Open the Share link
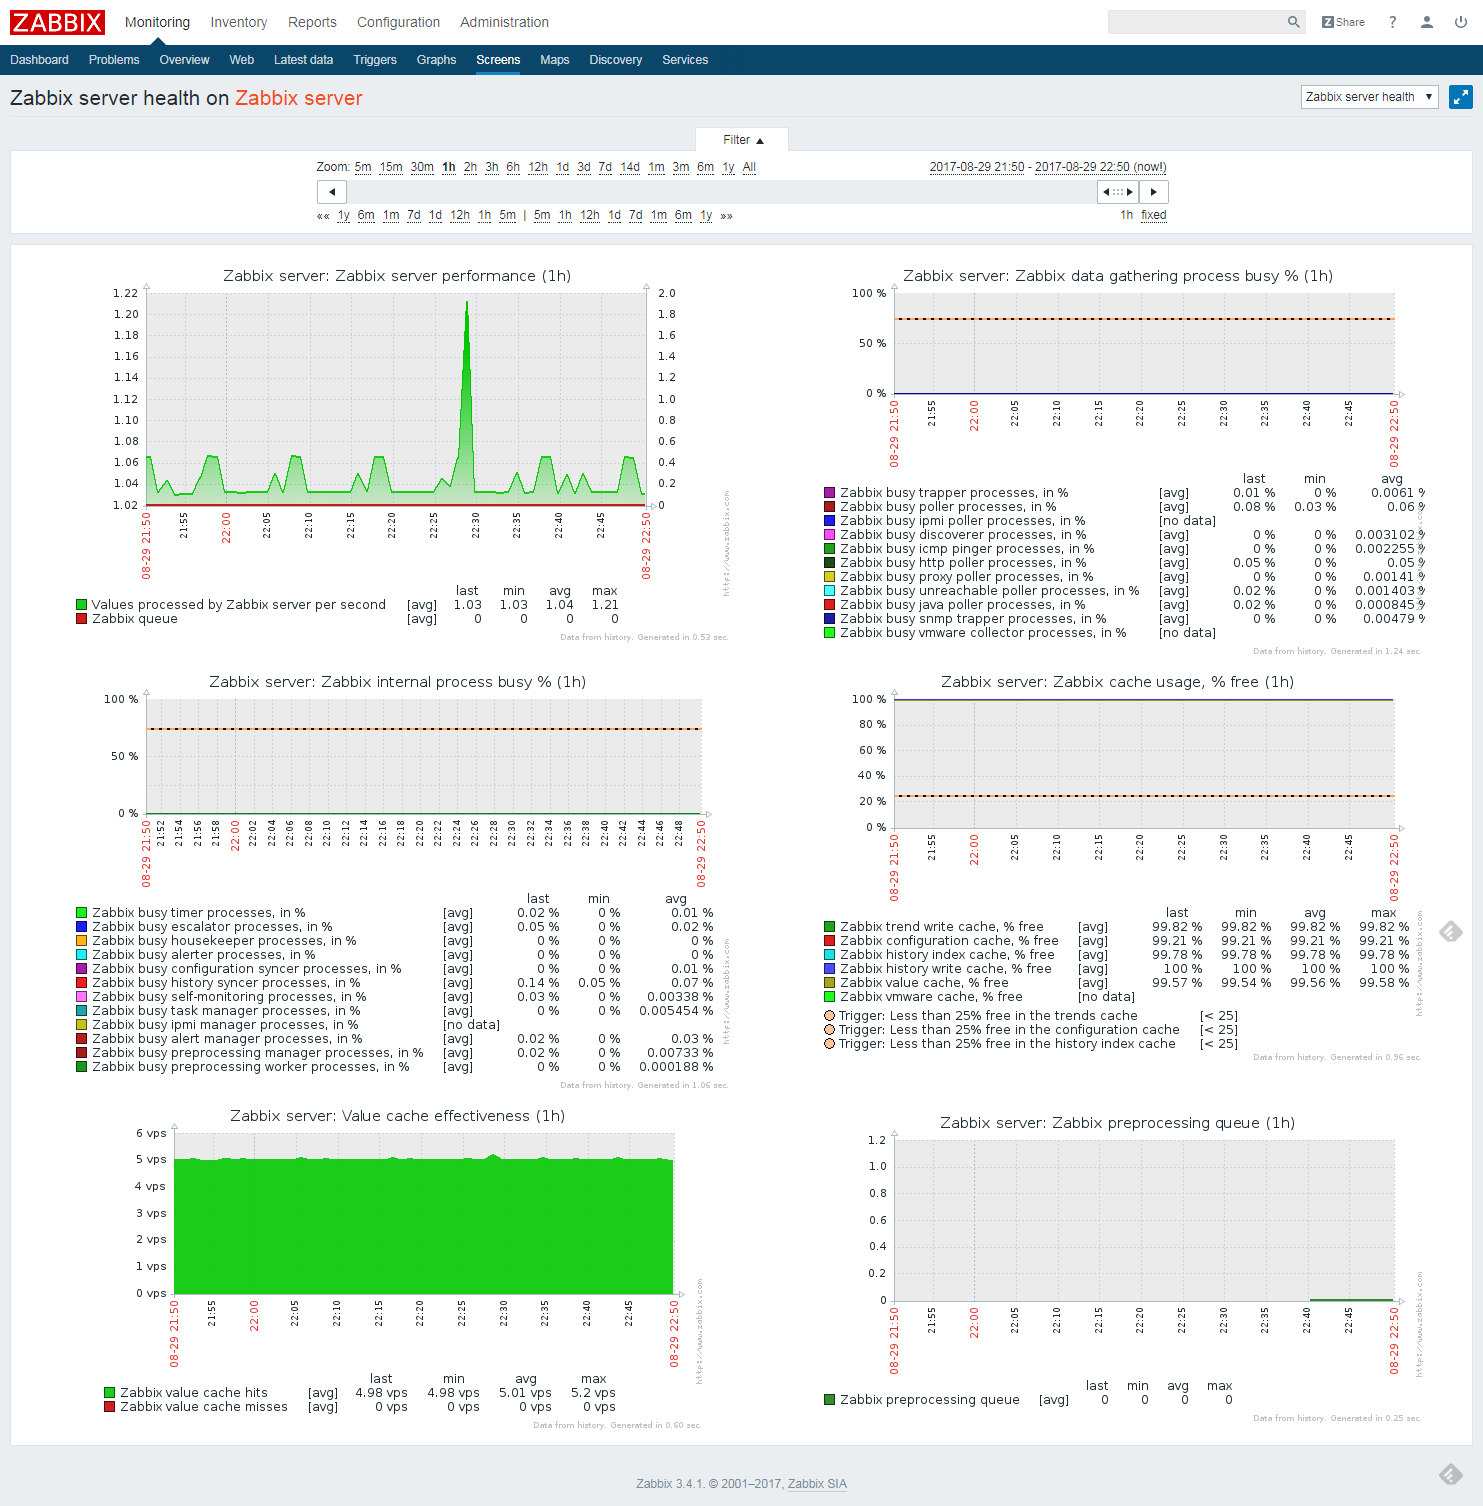The image size is (1483, 1506). click(x=1343, y=22)
